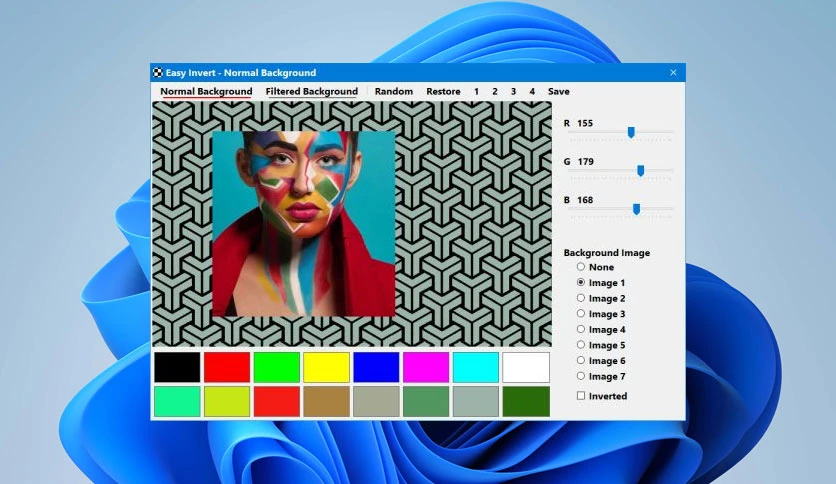Viewport: 836px width, 484px height.
Task: Click the G slider handle
Action: point(641,171)
